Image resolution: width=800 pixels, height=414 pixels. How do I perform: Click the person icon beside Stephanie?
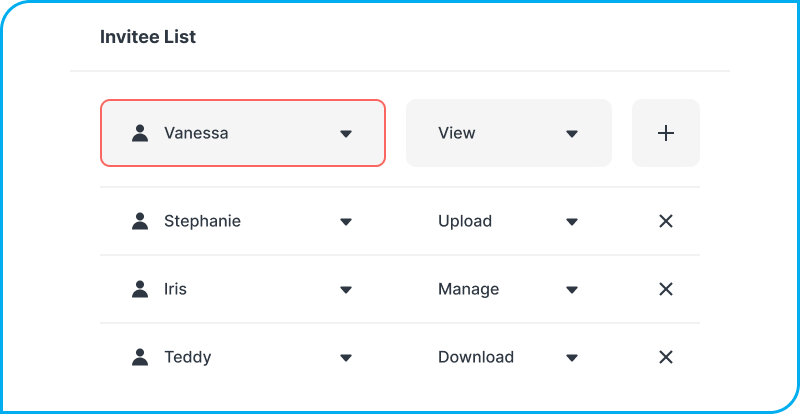[x=140, y=221]
